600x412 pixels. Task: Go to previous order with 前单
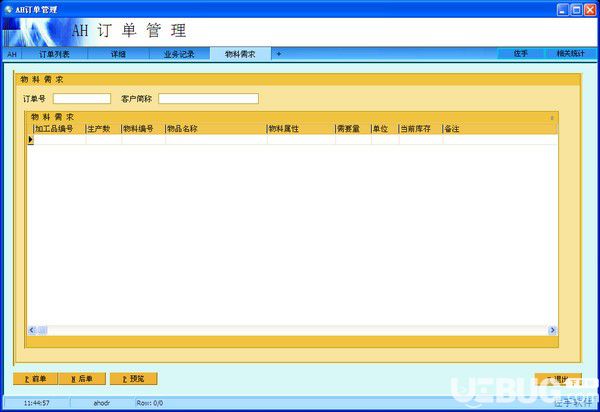tap(35, 379)
